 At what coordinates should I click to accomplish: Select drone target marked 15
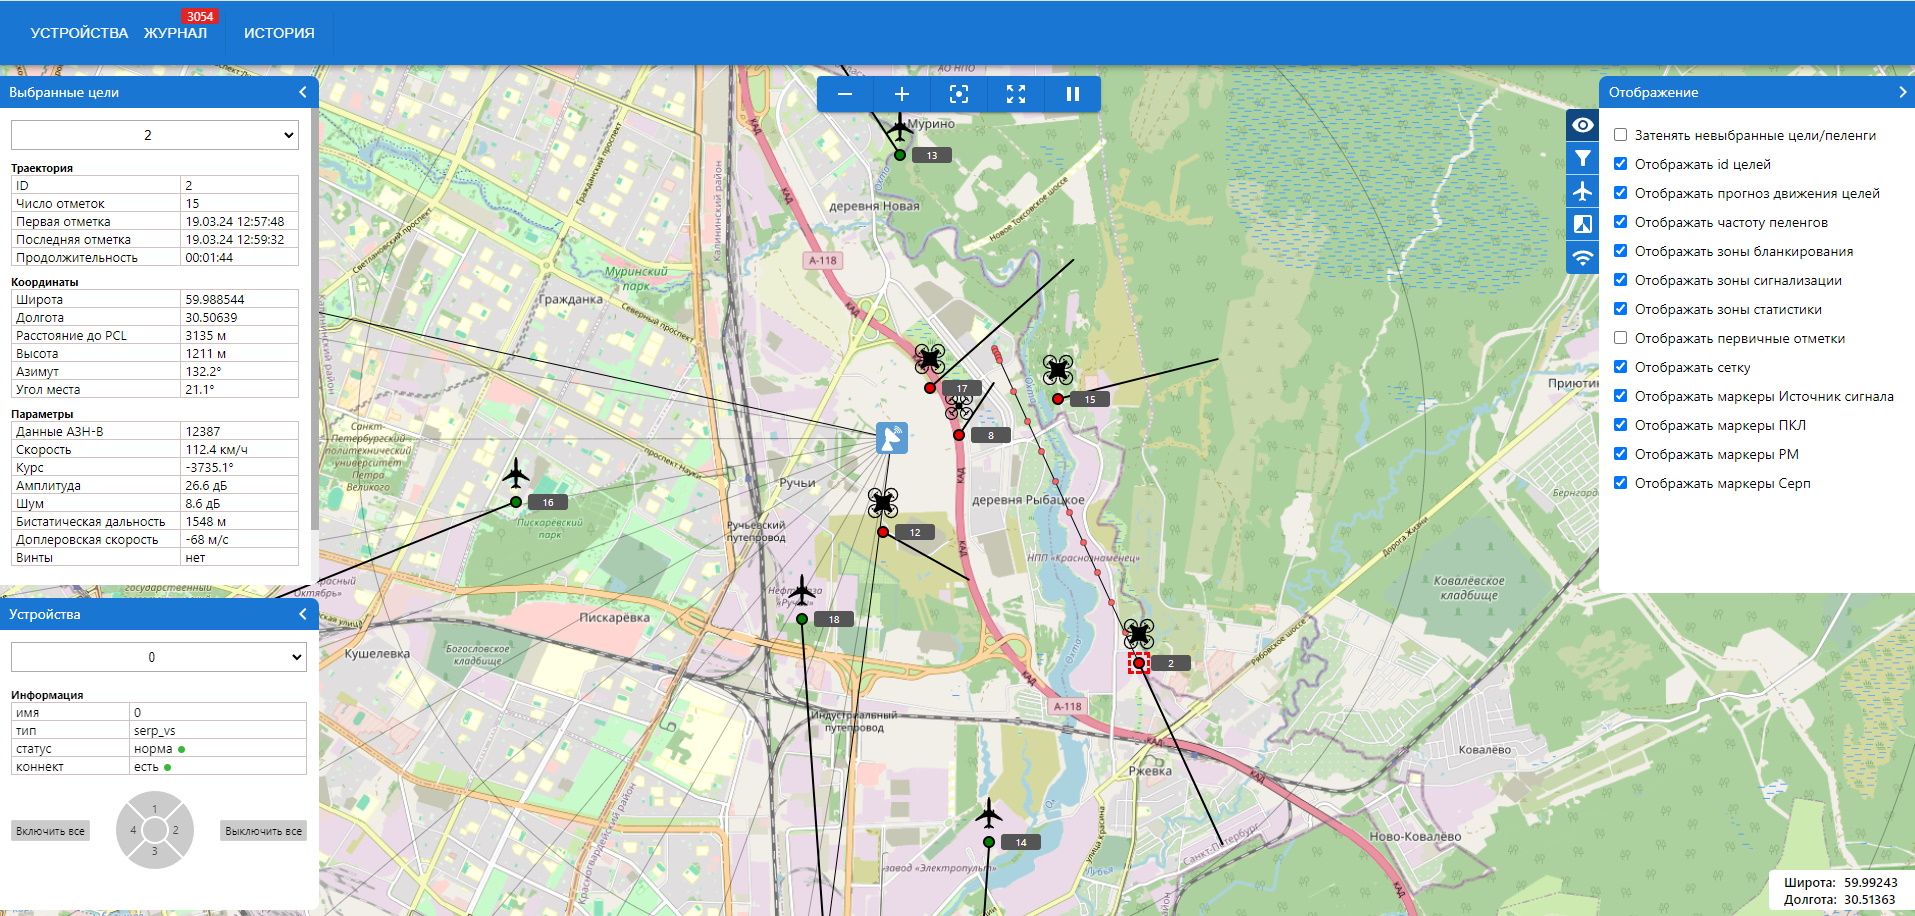(1058, 370)
